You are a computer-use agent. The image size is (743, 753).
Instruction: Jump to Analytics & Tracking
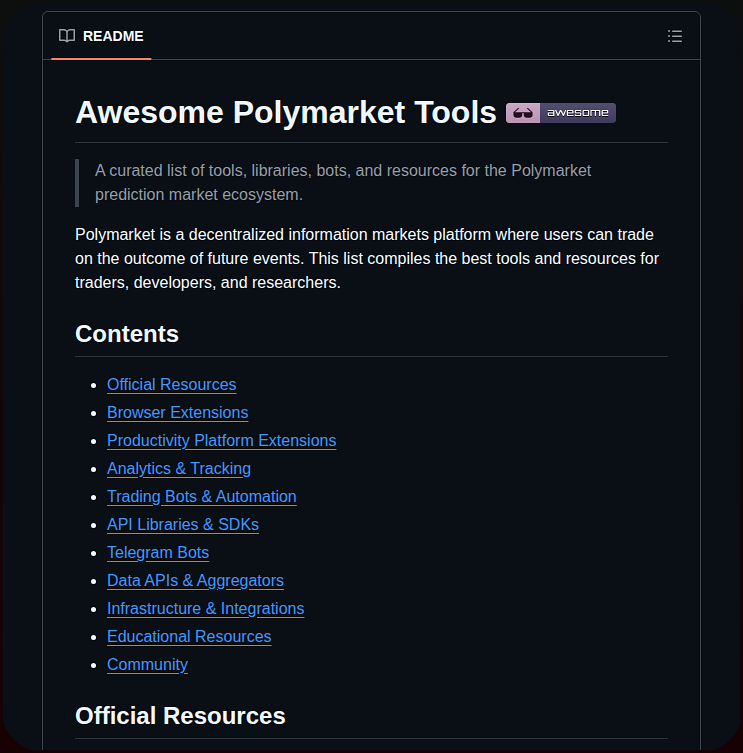179,468
